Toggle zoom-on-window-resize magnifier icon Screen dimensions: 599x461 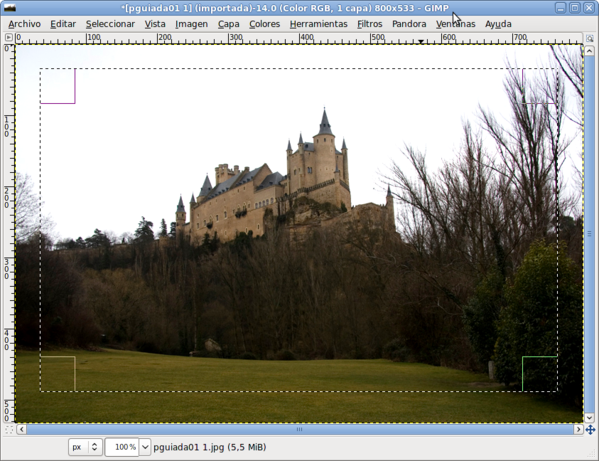point(590,38)
